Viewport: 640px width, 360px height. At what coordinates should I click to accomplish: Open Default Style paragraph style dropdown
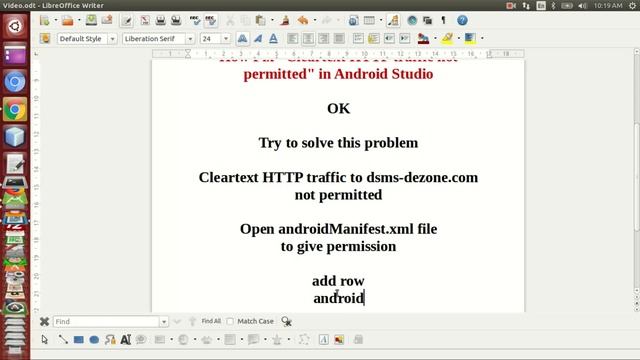point(112,39)
